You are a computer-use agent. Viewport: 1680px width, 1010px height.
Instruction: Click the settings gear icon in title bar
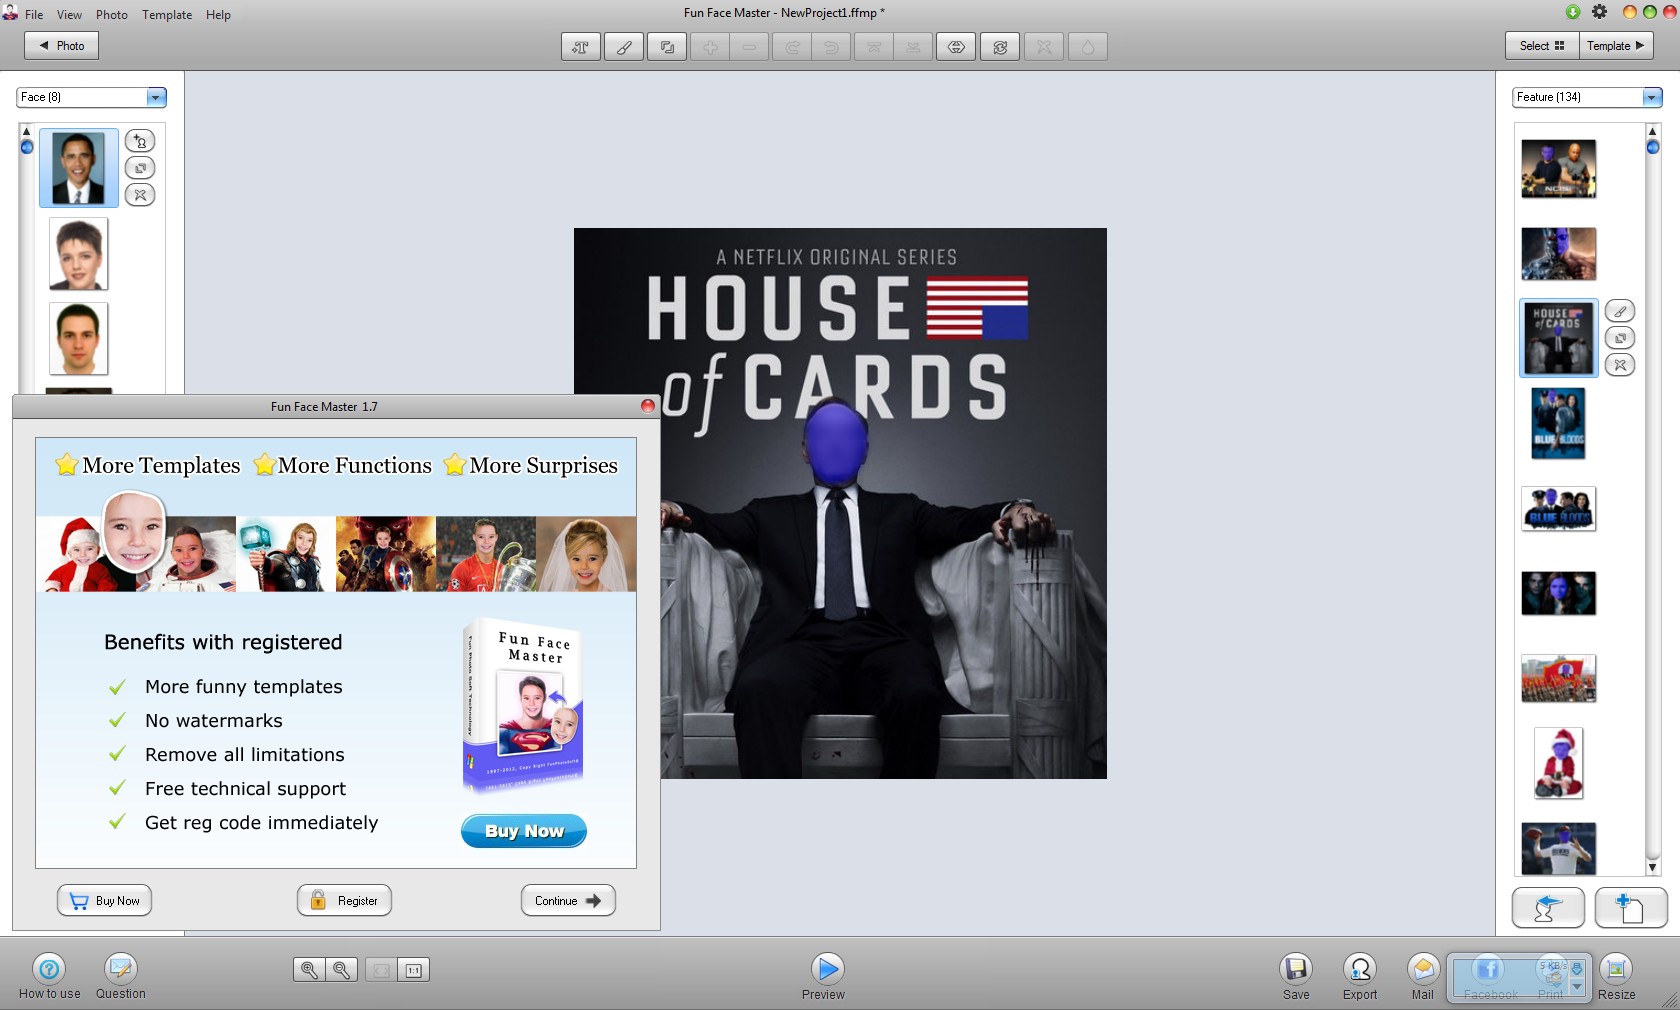1600,12
